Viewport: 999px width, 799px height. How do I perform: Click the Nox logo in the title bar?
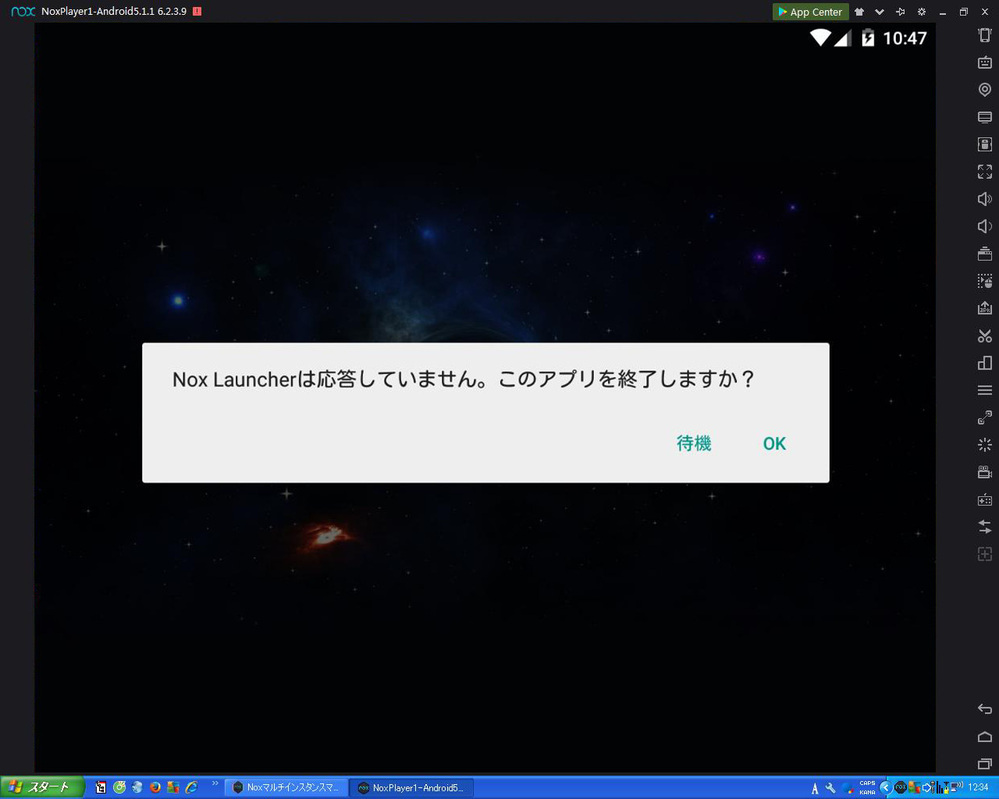23,11
